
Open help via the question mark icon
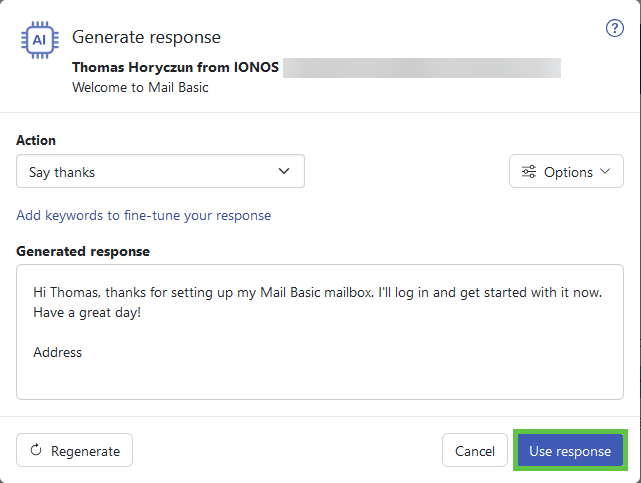pyautogui.click(x=615, y=28)
